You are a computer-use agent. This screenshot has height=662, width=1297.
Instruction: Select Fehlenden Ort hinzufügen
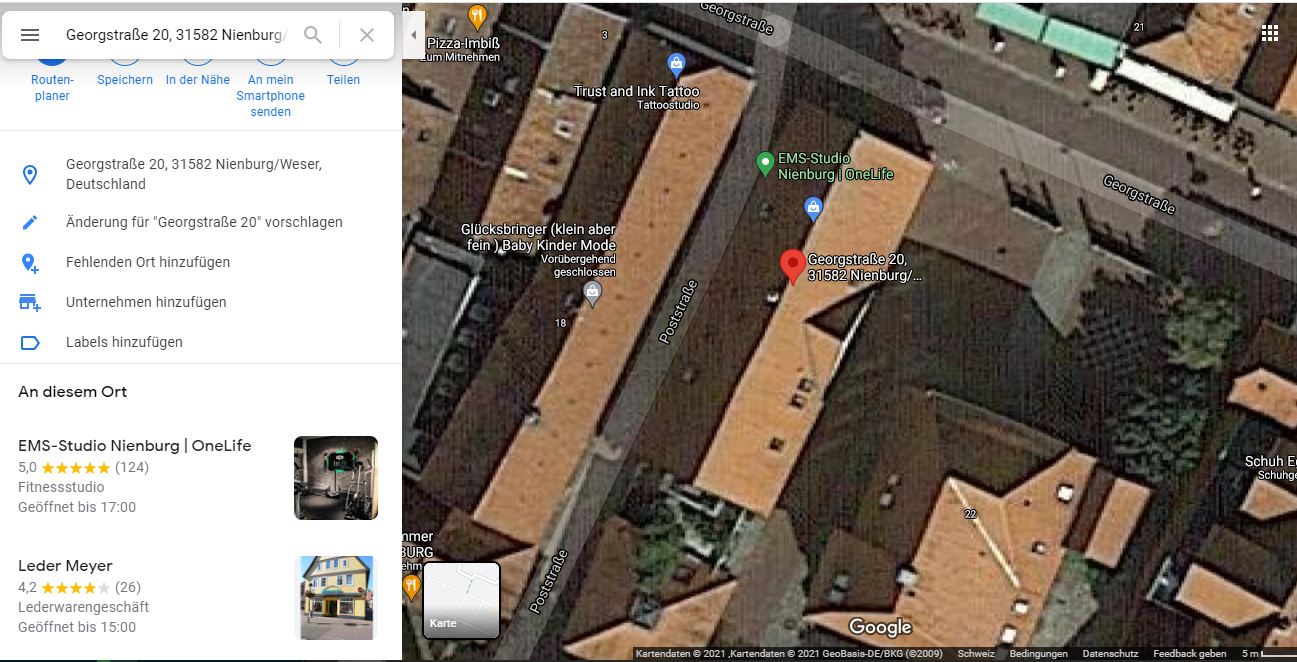point(148,262)
